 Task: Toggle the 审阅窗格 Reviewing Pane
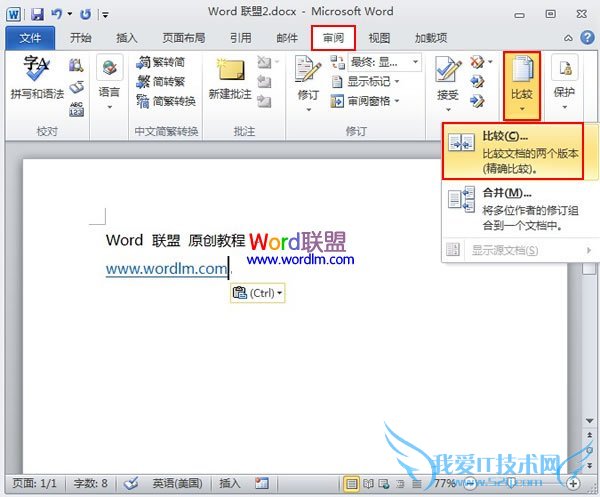point(365,101)
